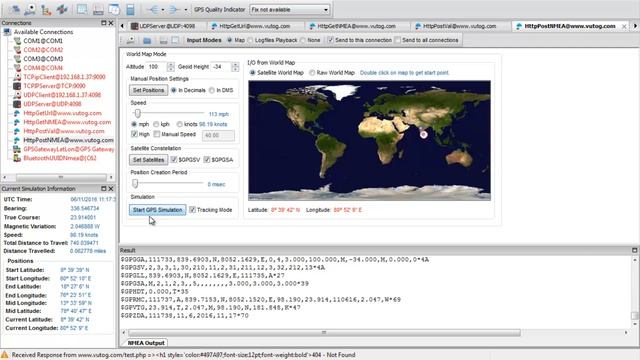The width and height of the screenshot is (640, 360).
Task: Enable Send to all connections
Action: pos(398,40)
